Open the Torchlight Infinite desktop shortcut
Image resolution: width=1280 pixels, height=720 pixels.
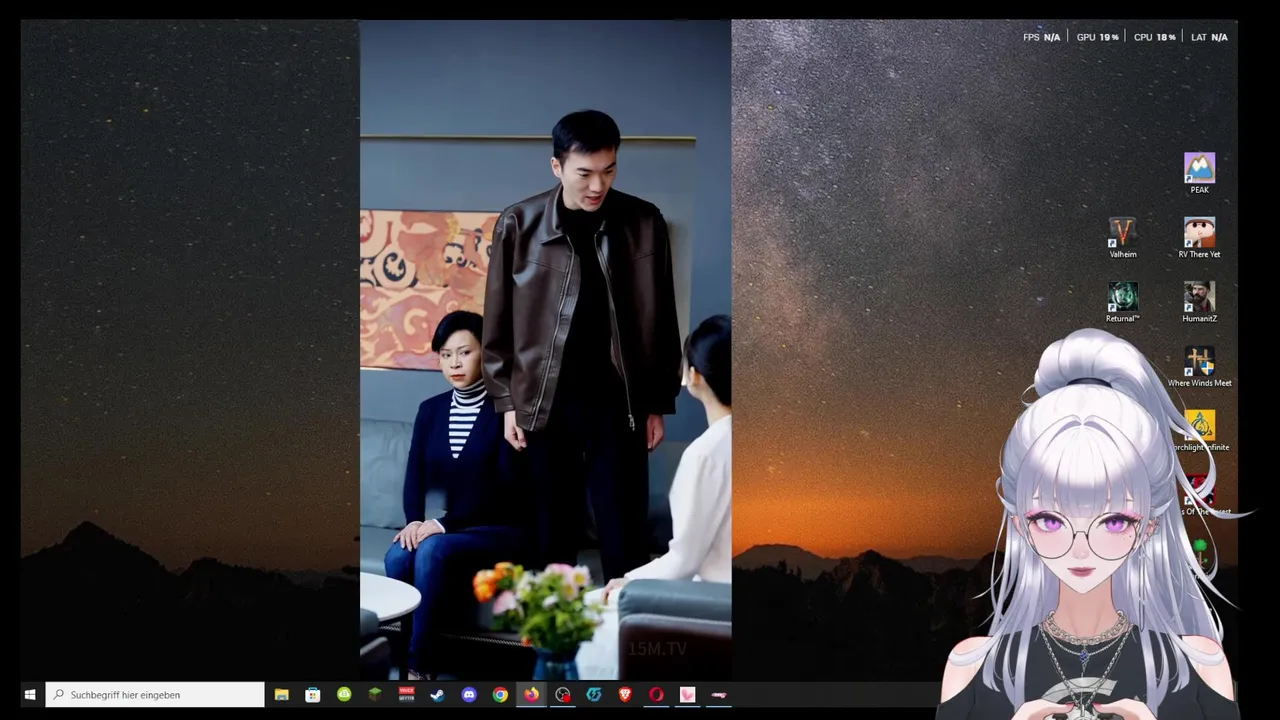pyautogui.click(x=1200, y=431)
